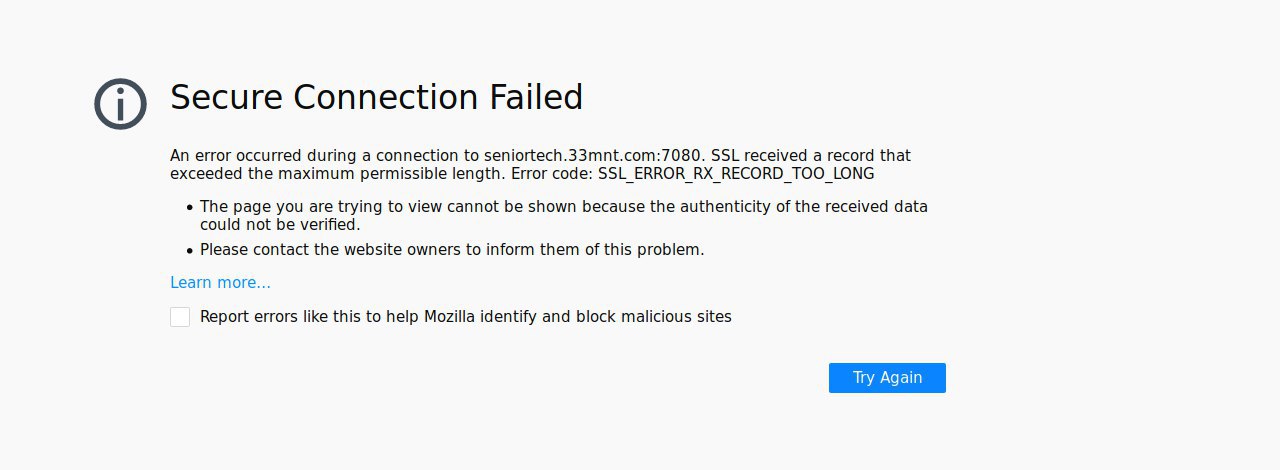Tick the Report errors to Mozilla checkbox

click(x=180, y=317)
